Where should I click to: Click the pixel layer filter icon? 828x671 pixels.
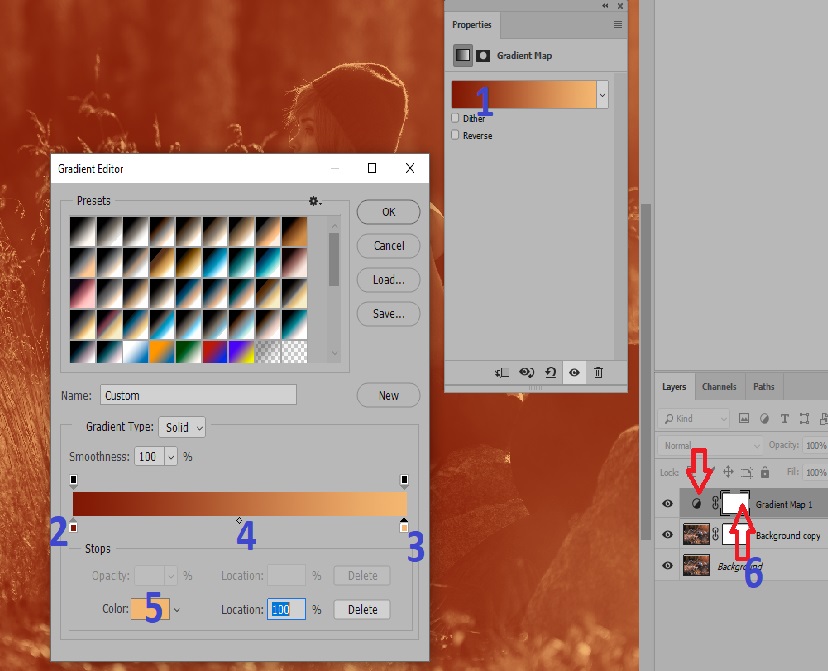(x=745, y=418)
